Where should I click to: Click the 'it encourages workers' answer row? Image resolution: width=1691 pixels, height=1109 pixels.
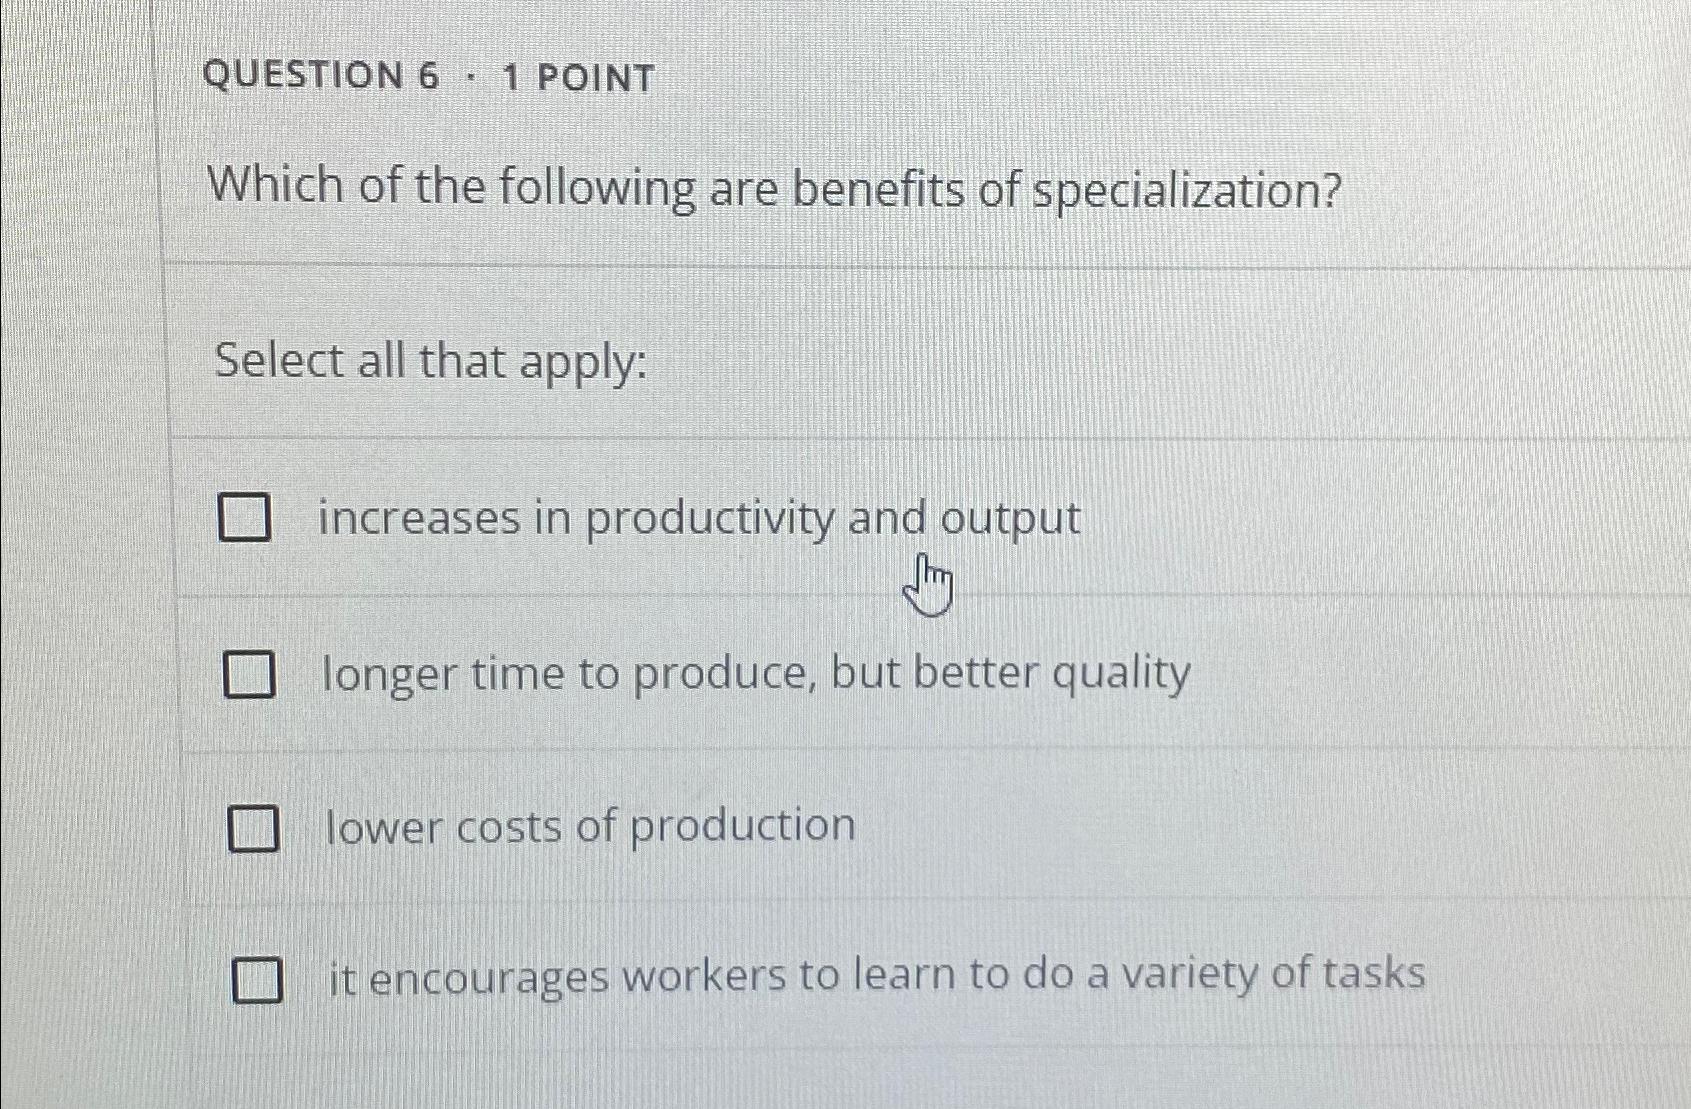[x=875, y=975]
